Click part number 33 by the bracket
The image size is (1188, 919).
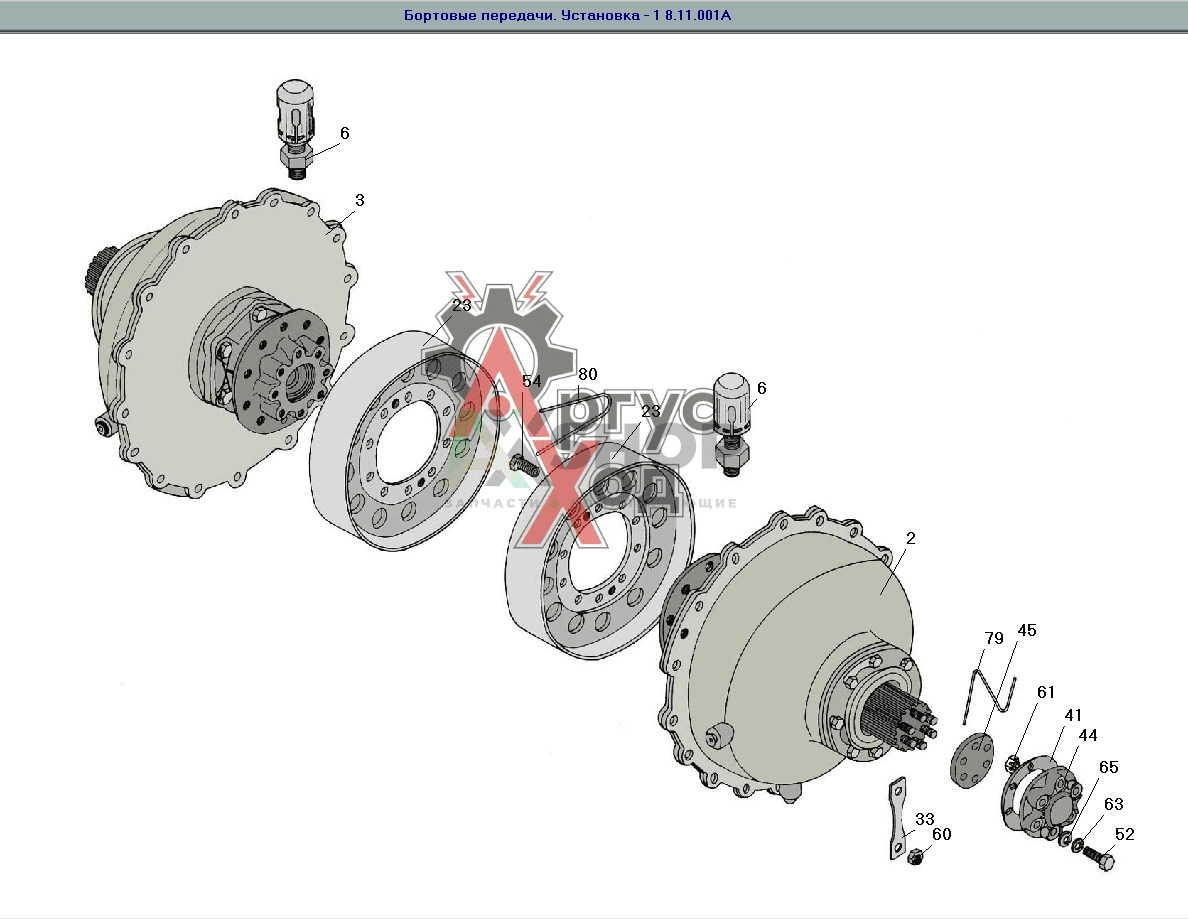(925, 817)
